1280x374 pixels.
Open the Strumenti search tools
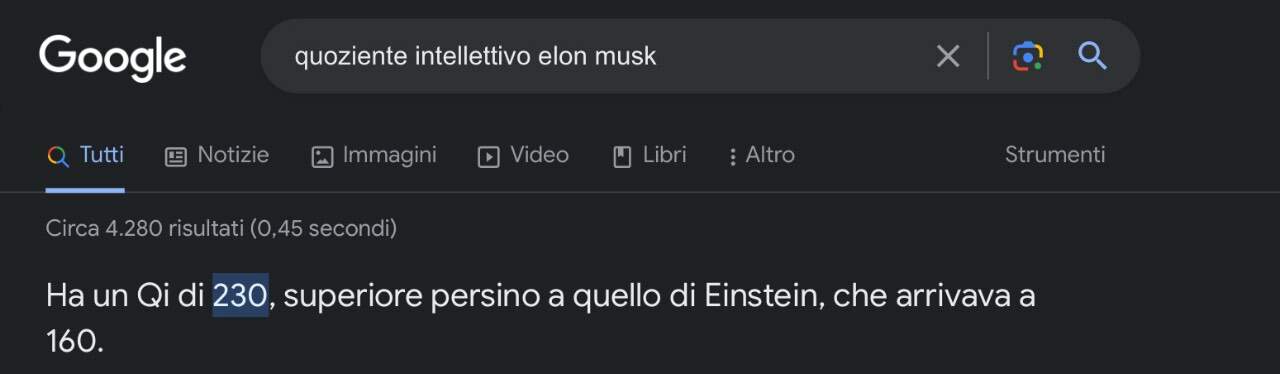(1055, 155)
